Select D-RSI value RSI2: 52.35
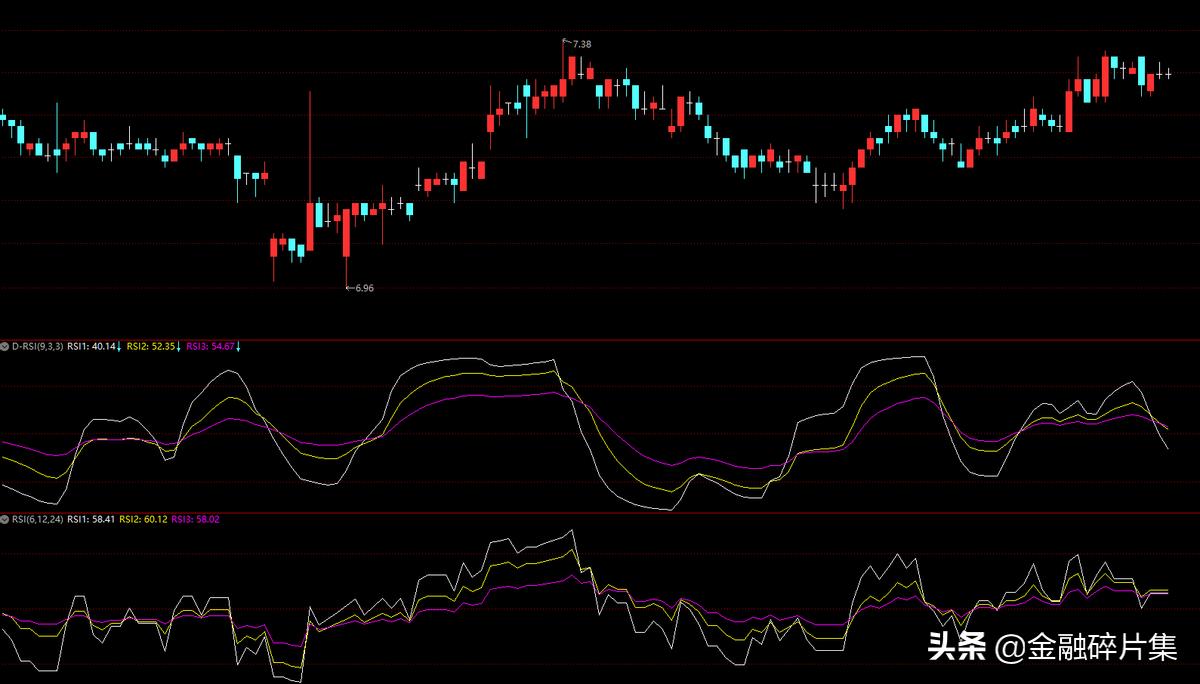This screenshot has height=684, width=1200. coord(153,347)
